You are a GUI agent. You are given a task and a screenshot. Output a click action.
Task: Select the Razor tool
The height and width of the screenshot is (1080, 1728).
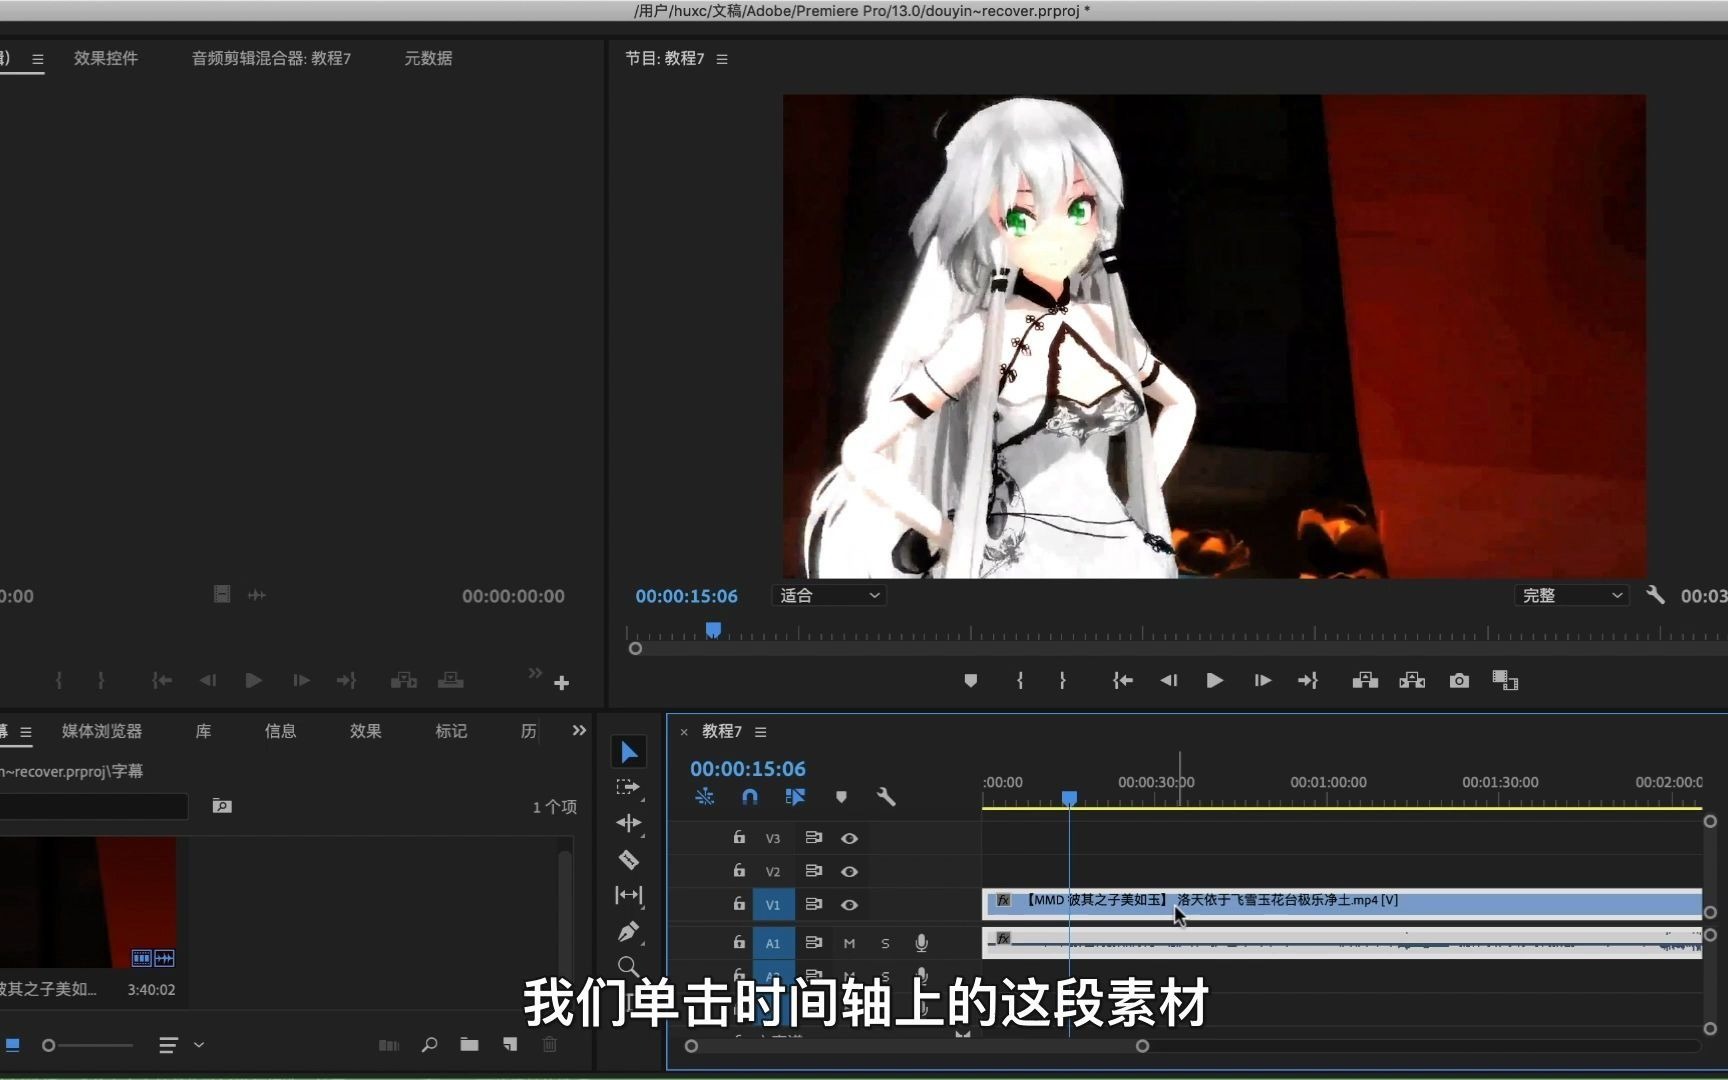[629, 859]
